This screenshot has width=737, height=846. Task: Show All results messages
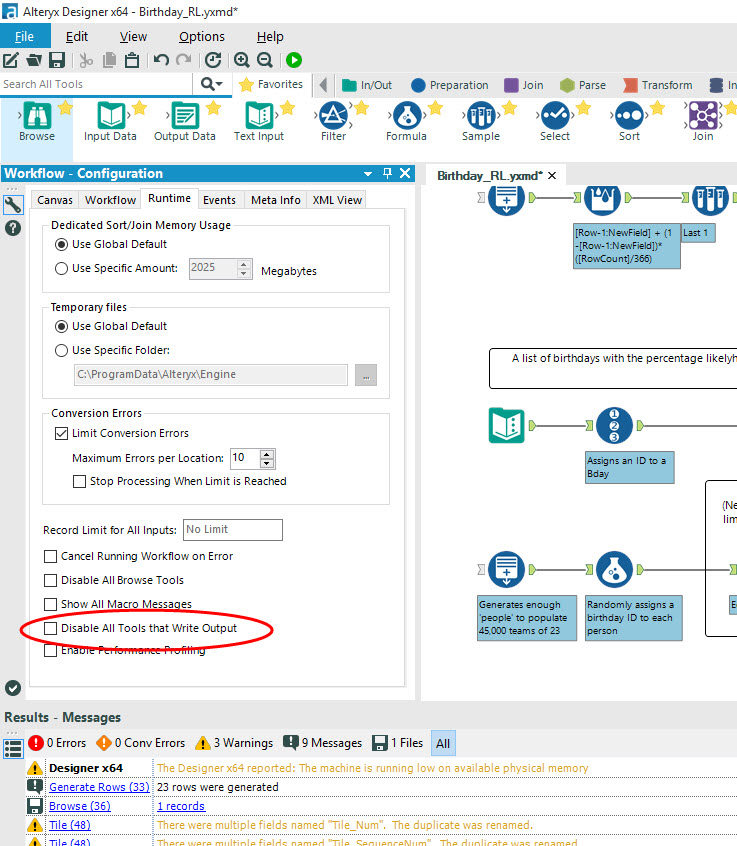pyautogui.click(x=443, y=743)
